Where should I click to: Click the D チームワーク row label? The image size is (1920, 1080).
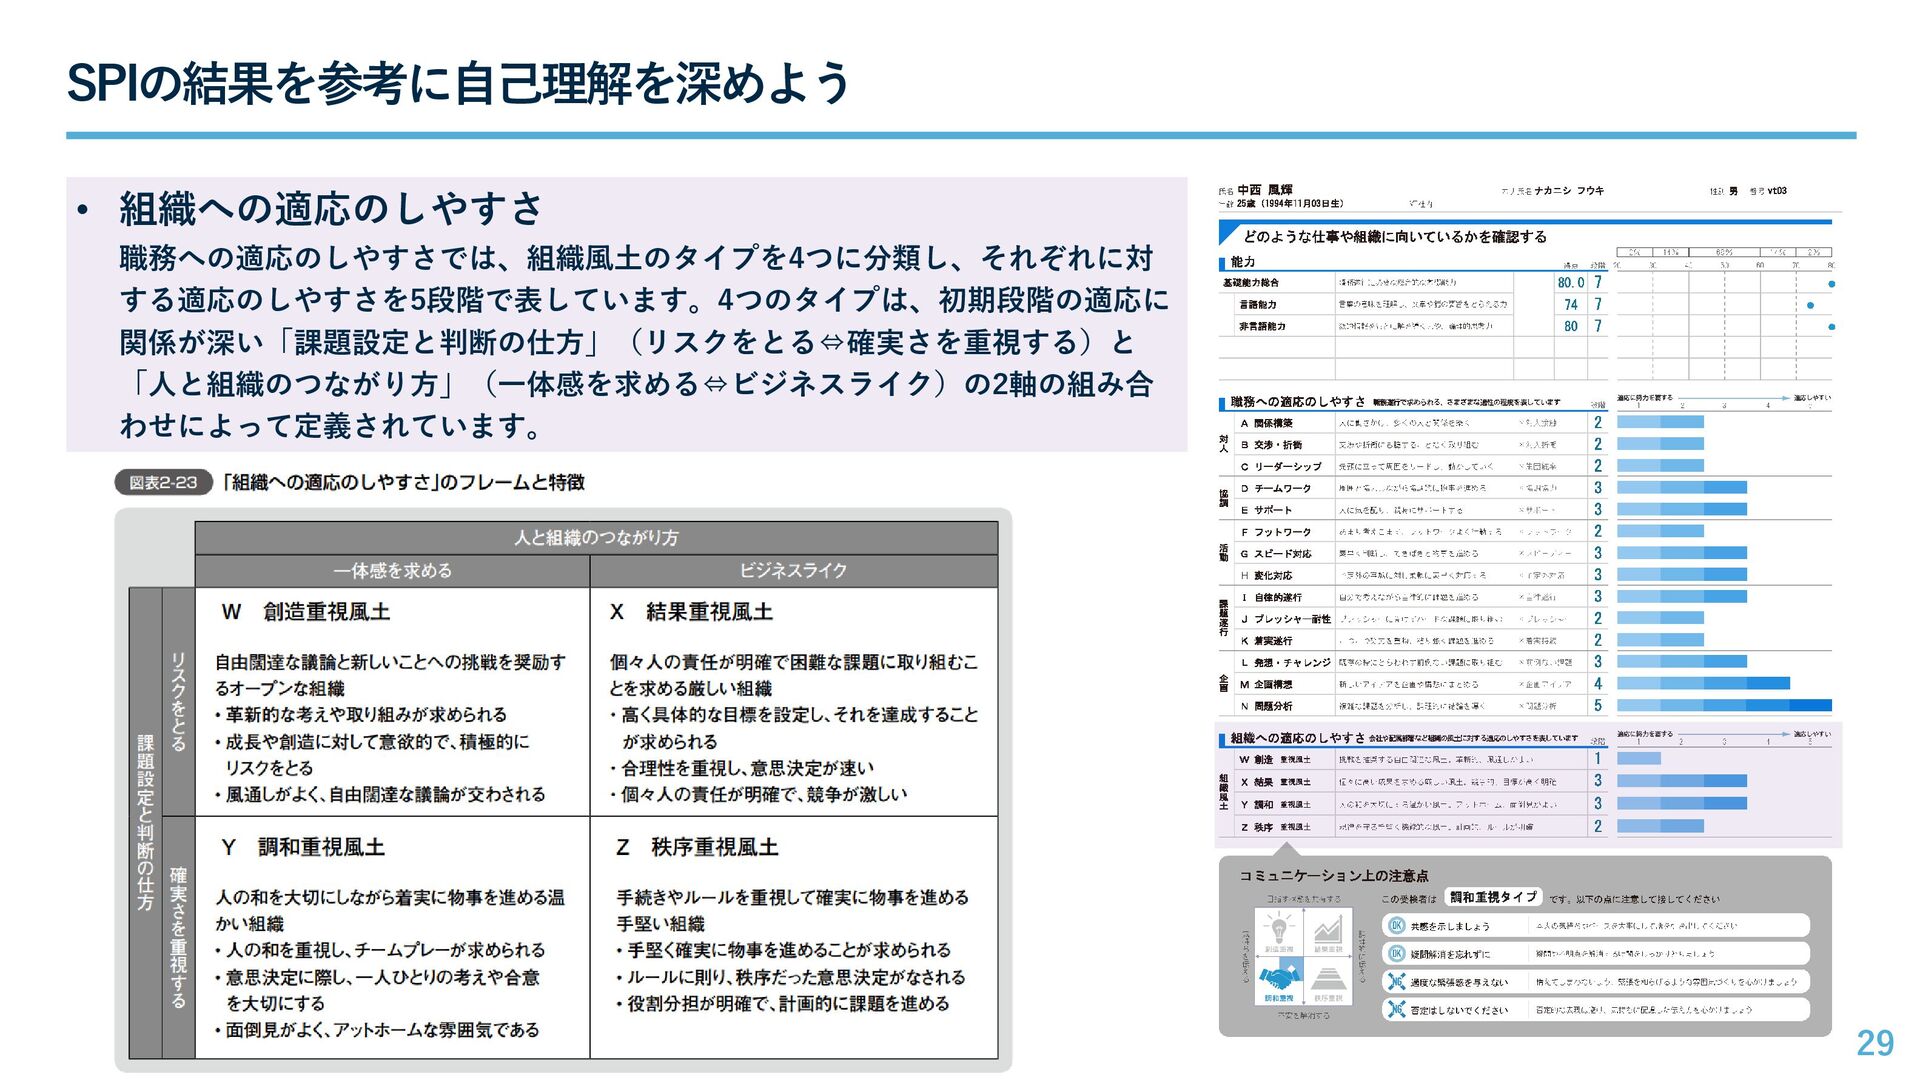pyautogui.click(x=1276, y=489)
